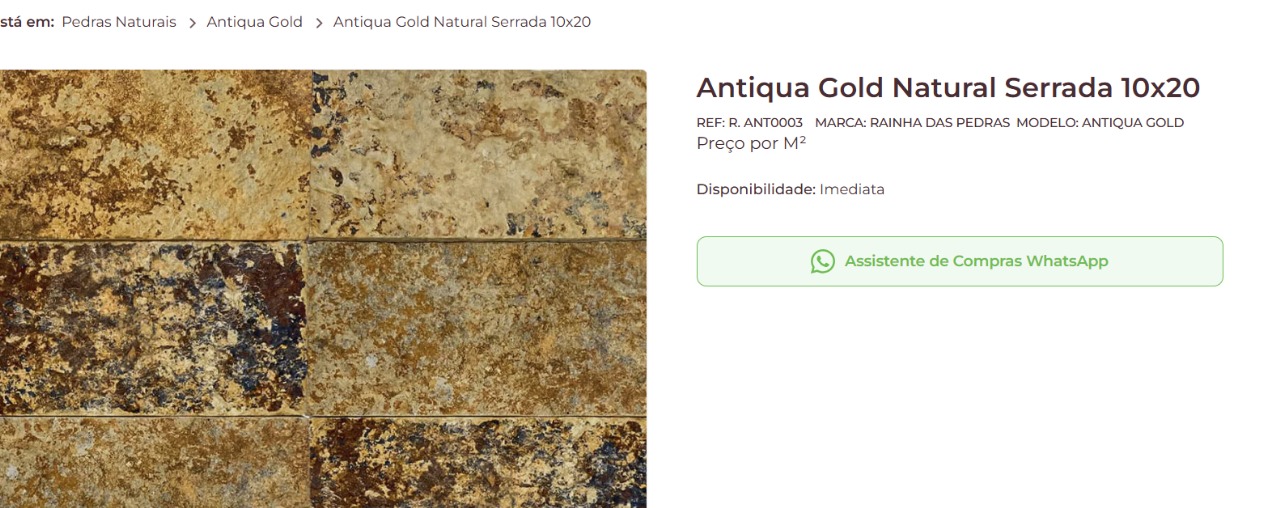Click the Preço por M² text
The height and width of the screenshot is (508, 1280).
click(x=751, y=144)
